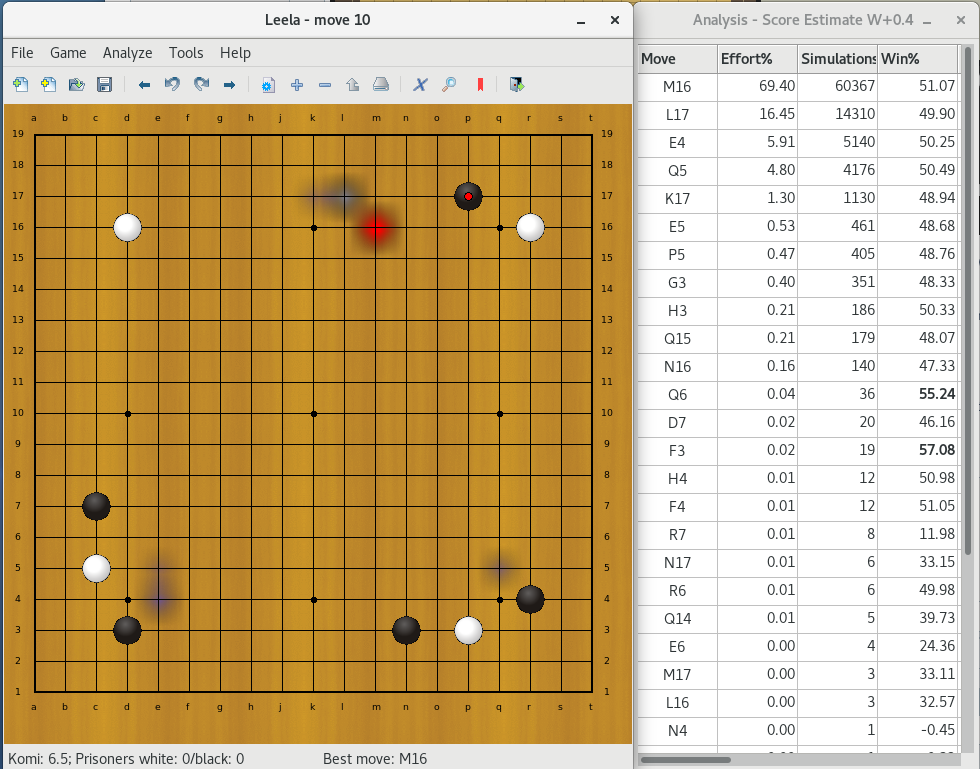Viewport: 980px width, 769px height.
Task: Click the blue plus toolbar icon
Action: pyautogui.click(x=296, y=85)
